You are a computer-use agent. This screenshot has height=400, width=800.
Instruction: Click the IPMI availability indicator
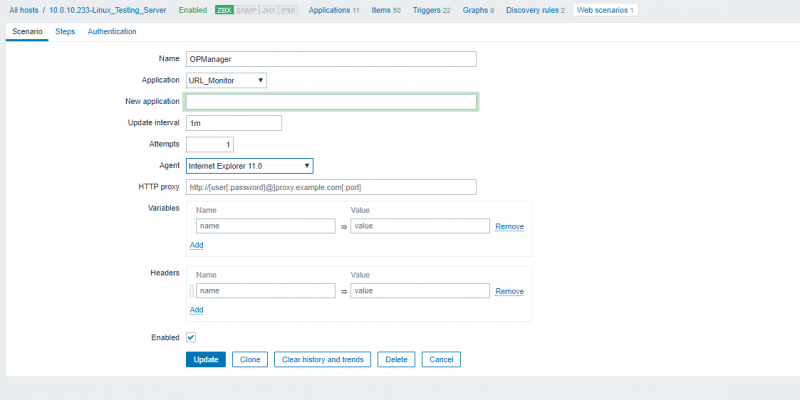pyautogui.click(x=288, y=10)
